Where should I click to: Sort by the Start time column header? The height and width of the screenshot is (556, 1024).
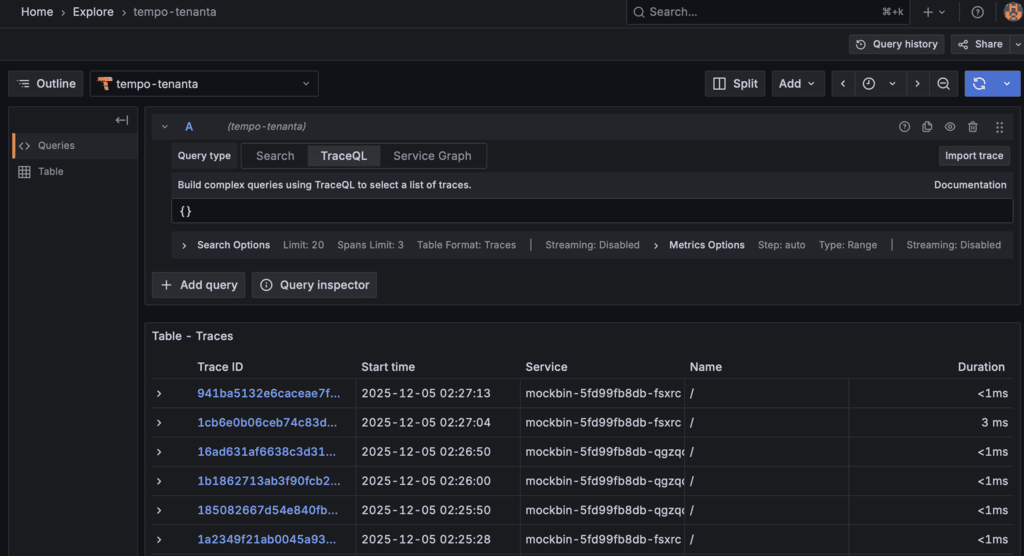tap(388, 367)
